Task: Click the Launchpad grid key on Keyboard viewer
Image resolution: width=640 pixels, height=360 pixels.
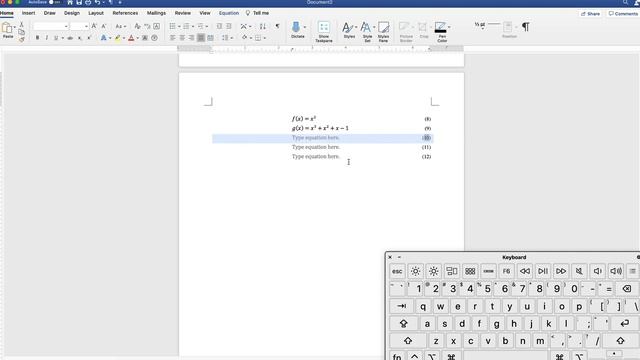Action: pos(470,271)
